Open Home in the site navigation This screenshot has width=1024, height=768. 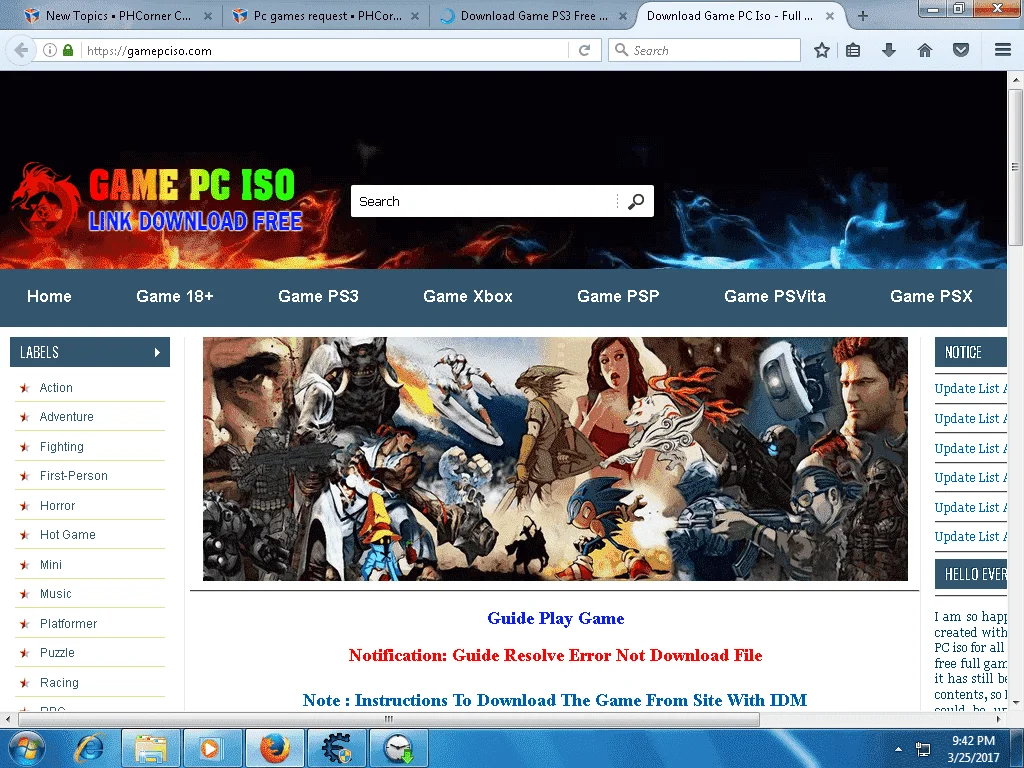49,296
